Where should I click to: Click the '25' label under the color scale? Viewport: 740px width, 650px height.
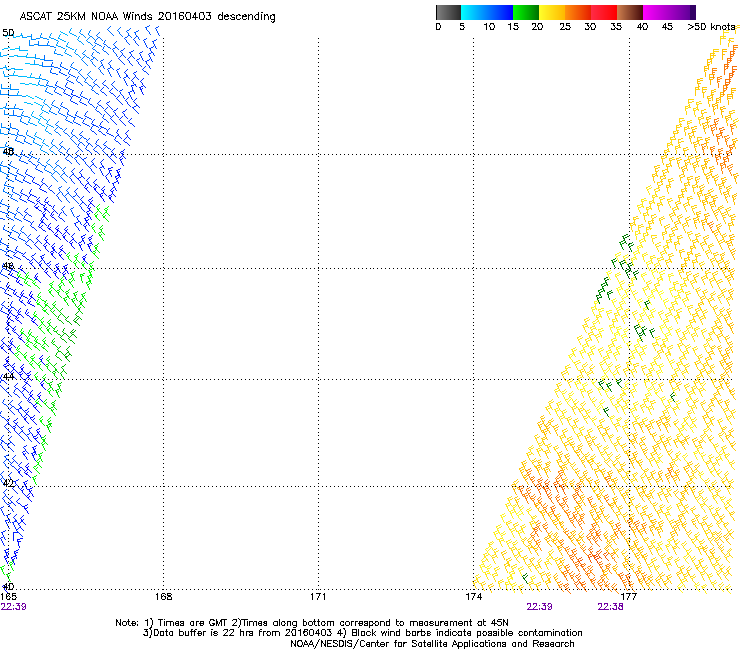click(x=565, y=27)
